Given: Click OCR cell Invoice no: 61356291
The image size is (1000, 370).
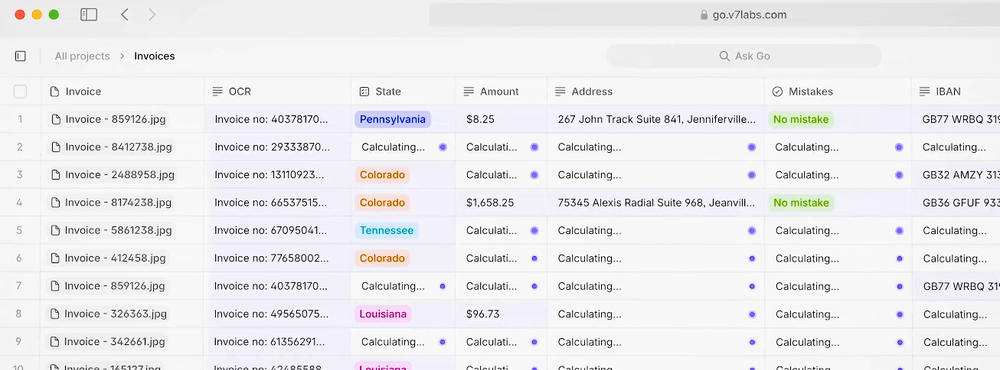Looking at the screenshot, I should [277, 342].
